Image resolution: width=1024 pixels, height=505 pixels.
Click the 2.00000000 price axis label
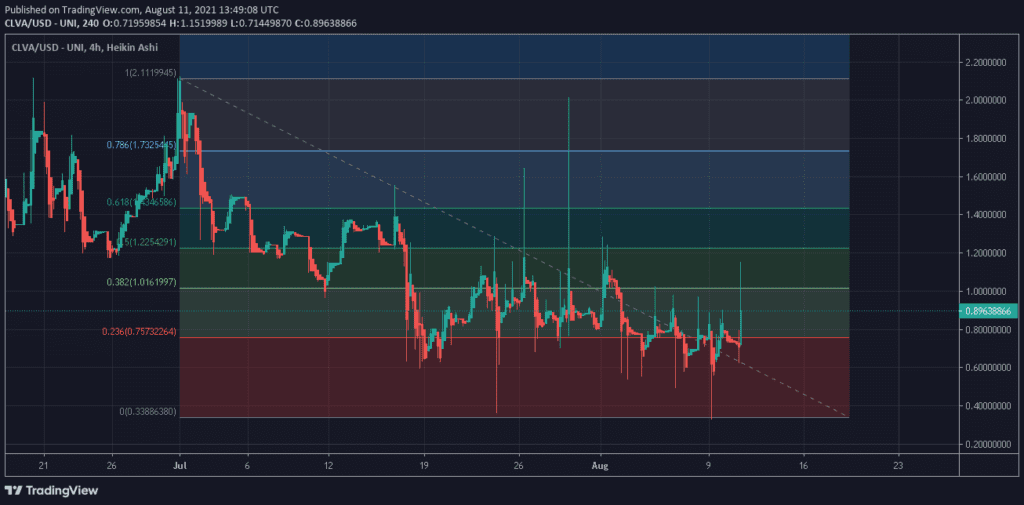coord(988,100)
